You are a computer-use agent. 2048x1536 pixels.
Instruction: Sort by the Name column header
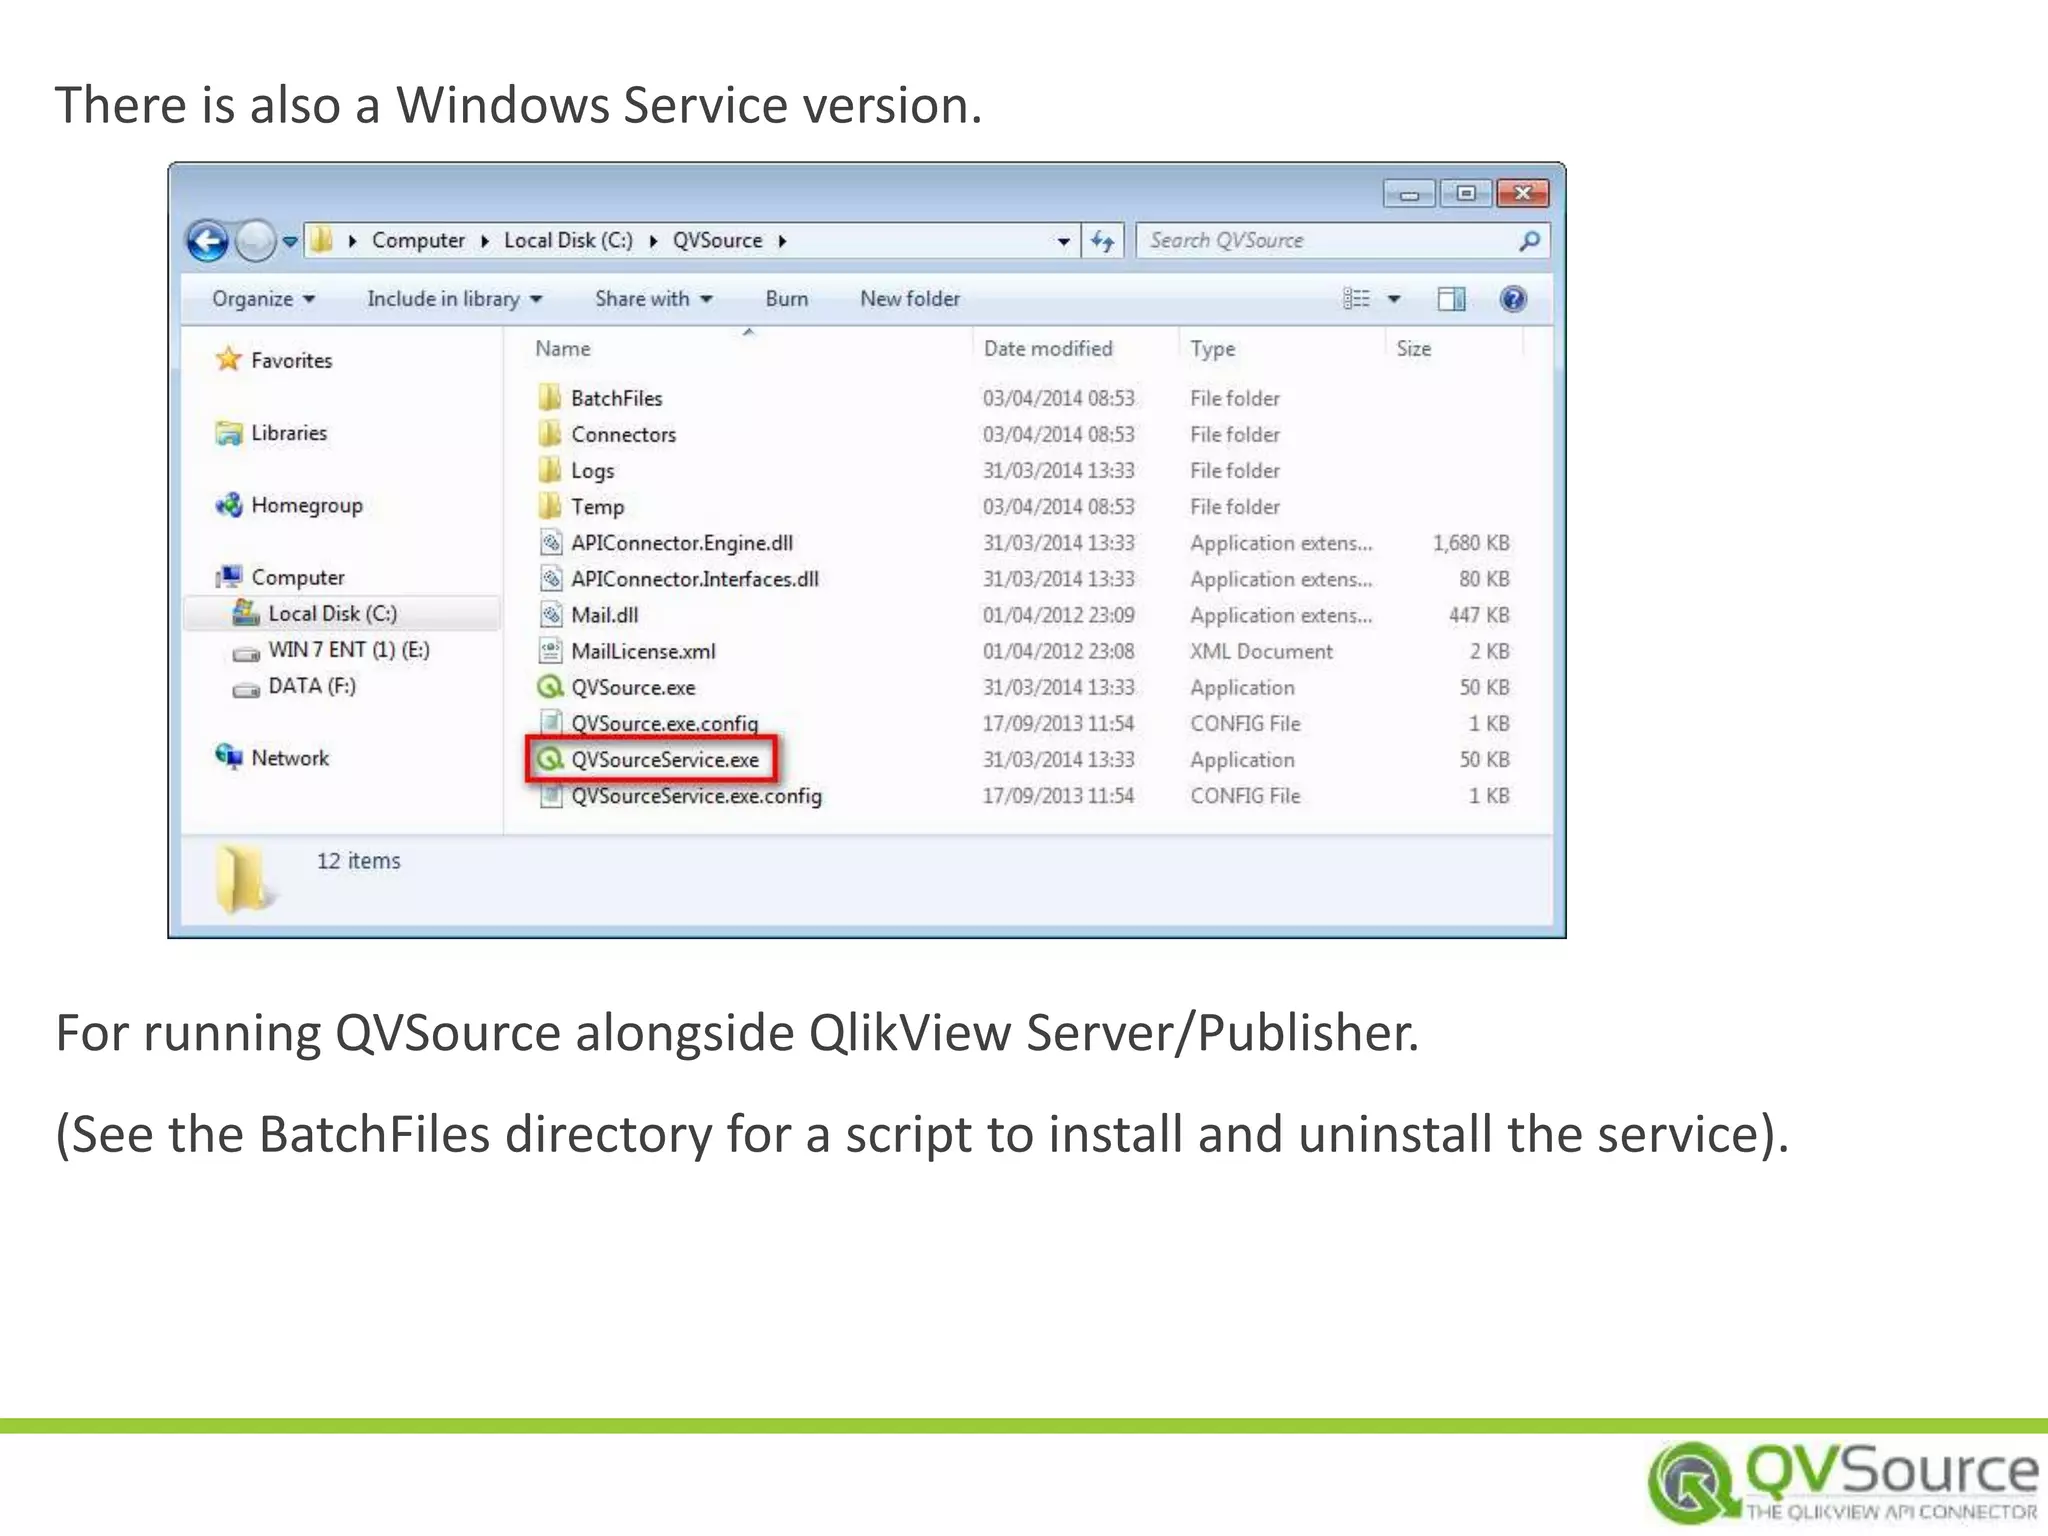[562, 349]
